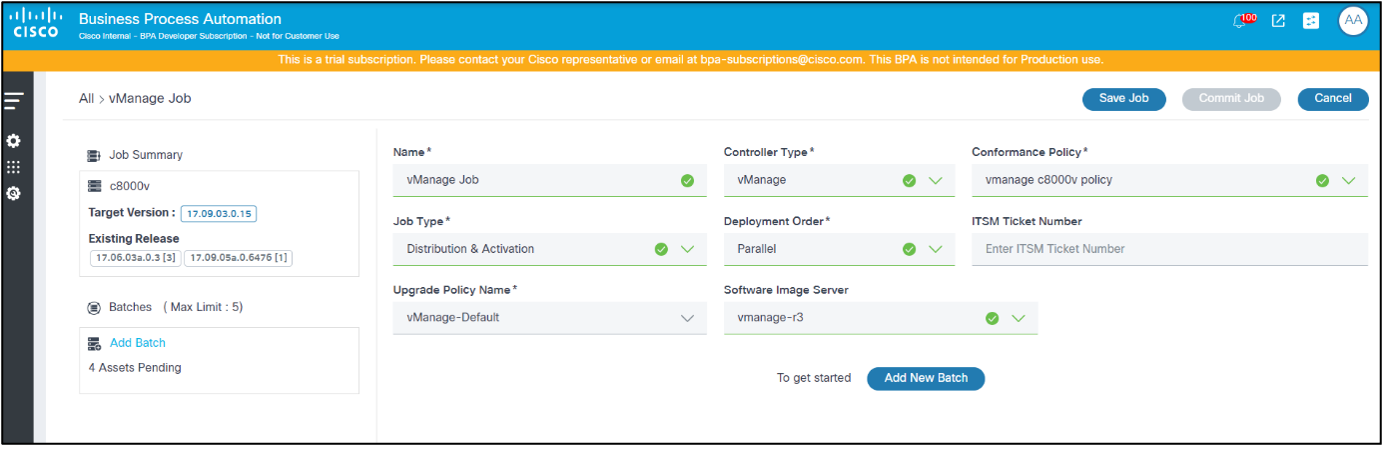Click the Parallel deployment order value

coord(757,249)
